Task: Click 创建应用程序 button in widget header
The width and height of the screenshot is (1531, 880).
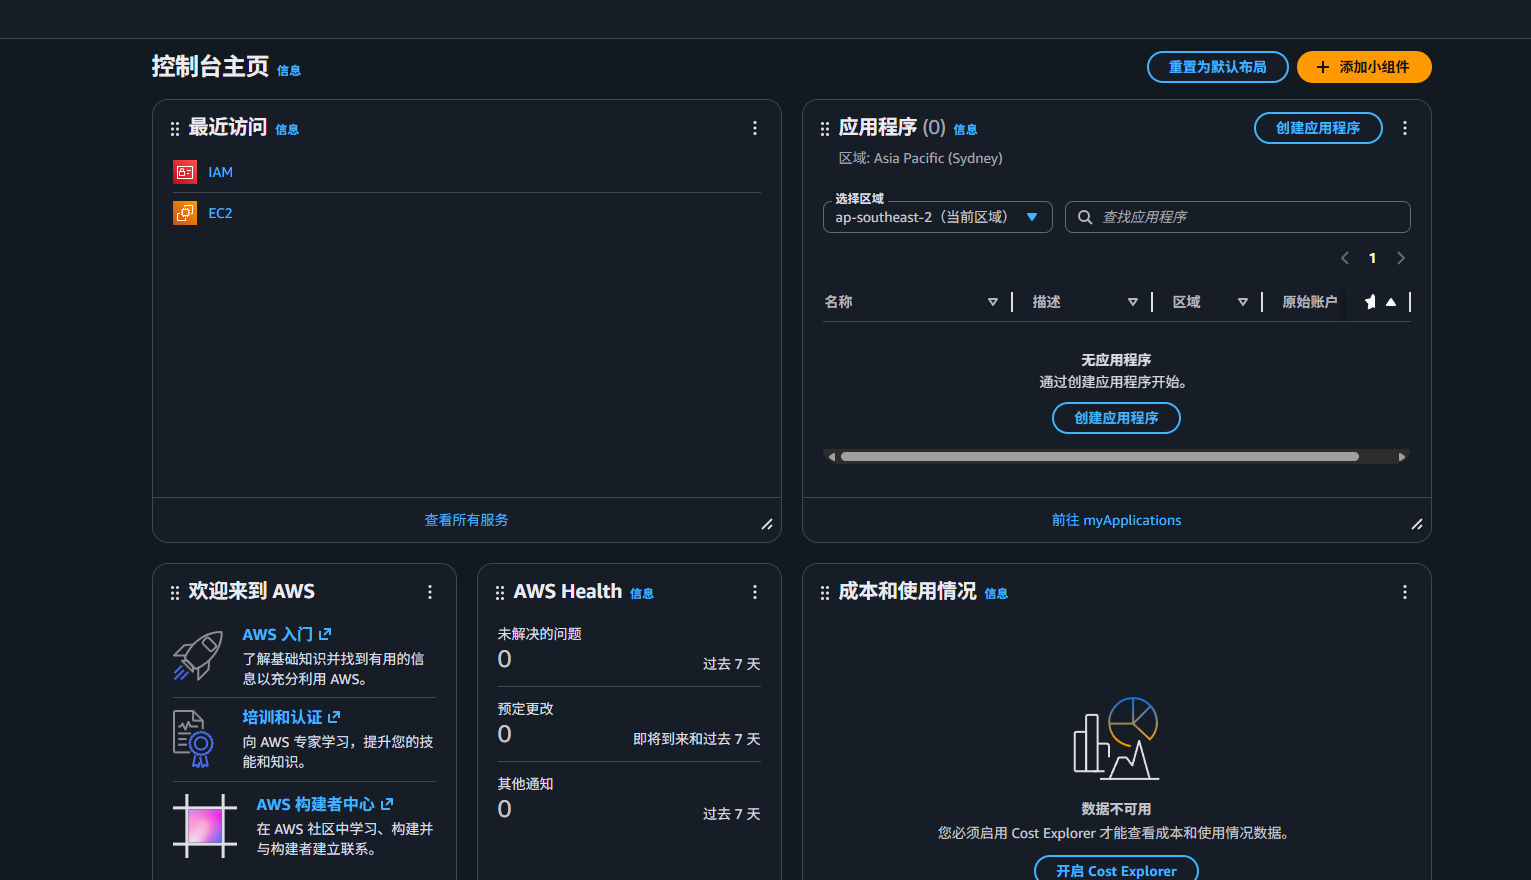Action: [x=1318, y=128]
